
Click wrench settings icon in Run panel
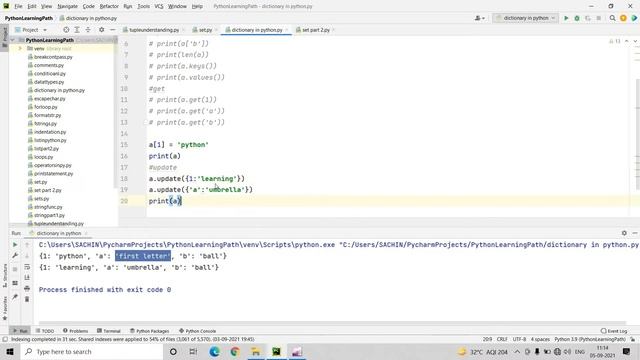point(15,256)
